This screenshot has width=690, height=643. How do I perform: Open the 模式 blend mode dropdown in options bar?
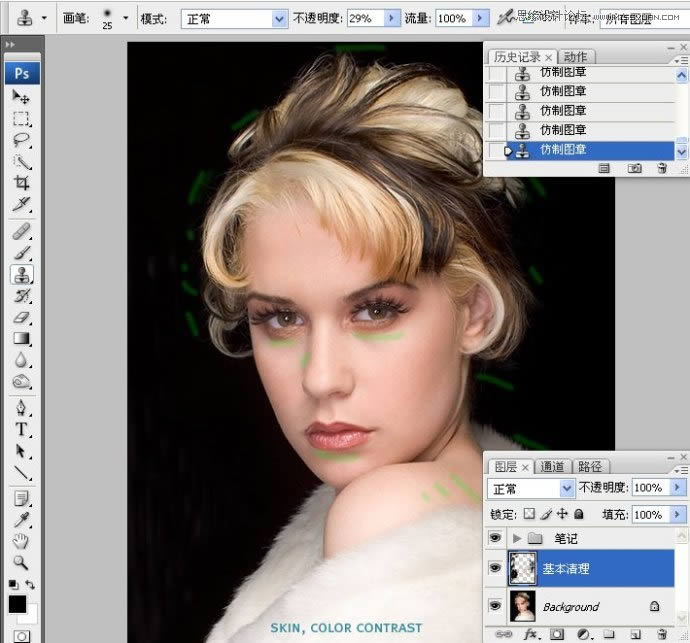click(x=279, y=19)
